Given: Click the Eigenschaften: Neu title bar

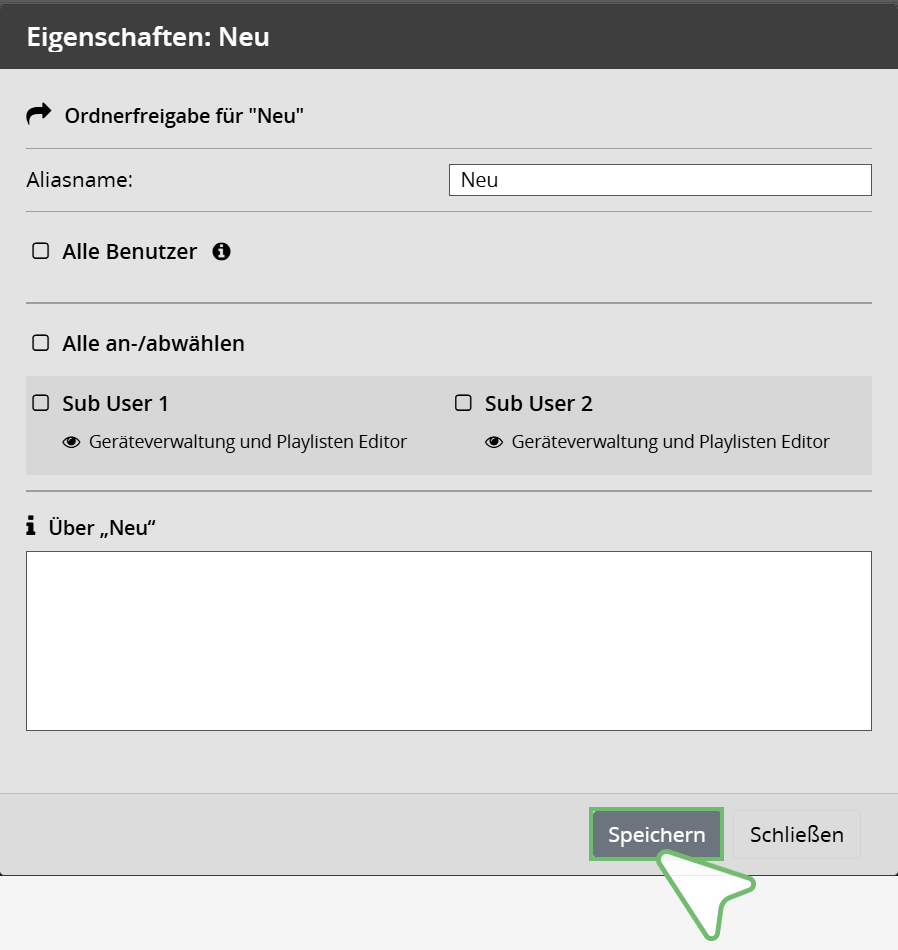Looking at the screenshot, I should 148,38.
